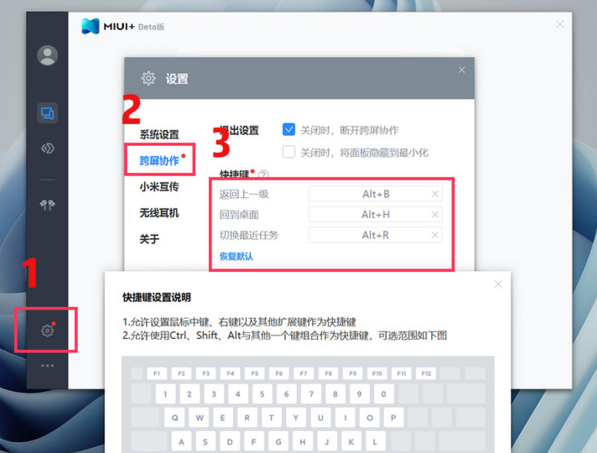Clear the Alt+R shortcut with X

pos(435,235)
